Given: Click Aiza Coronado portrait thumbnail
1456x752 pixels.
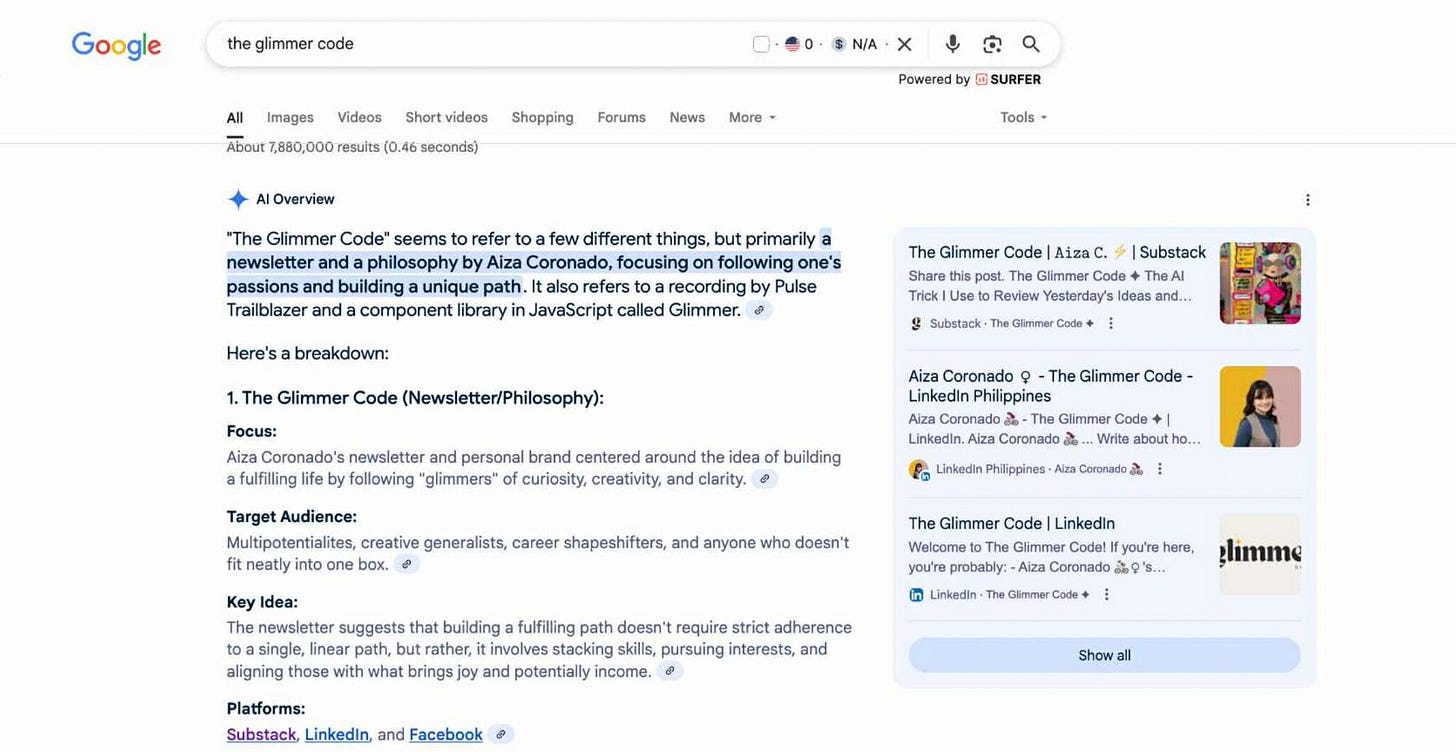Looking at the screenshot, I should click(x=1260, y=406).
